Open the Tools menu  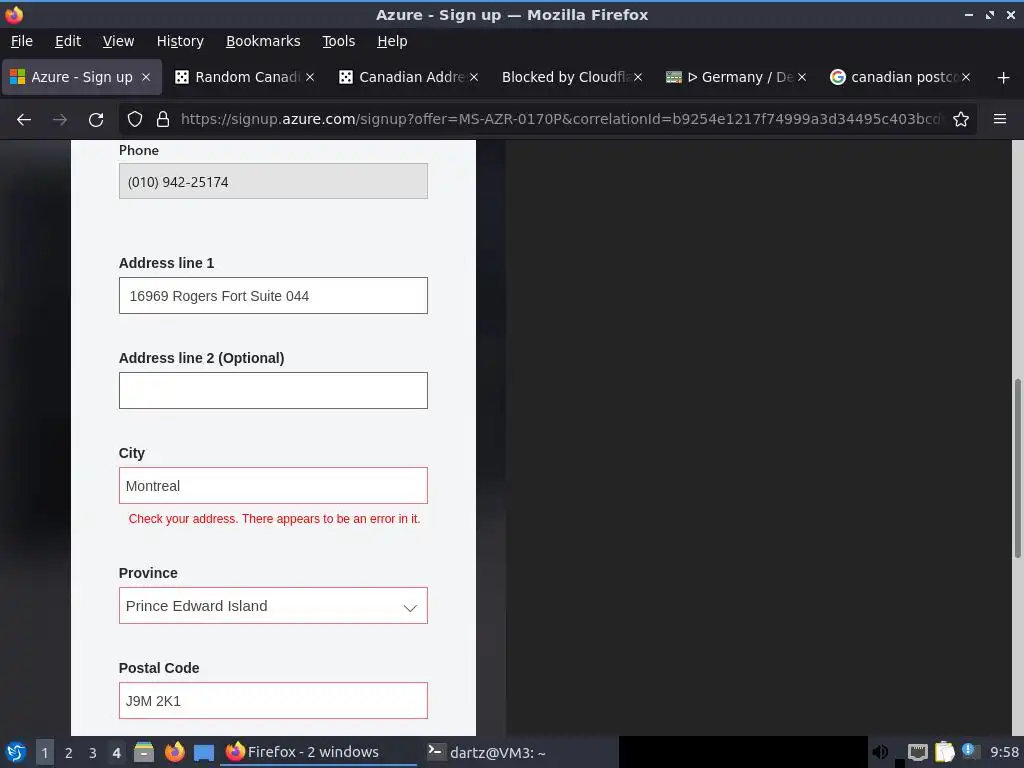338,41
